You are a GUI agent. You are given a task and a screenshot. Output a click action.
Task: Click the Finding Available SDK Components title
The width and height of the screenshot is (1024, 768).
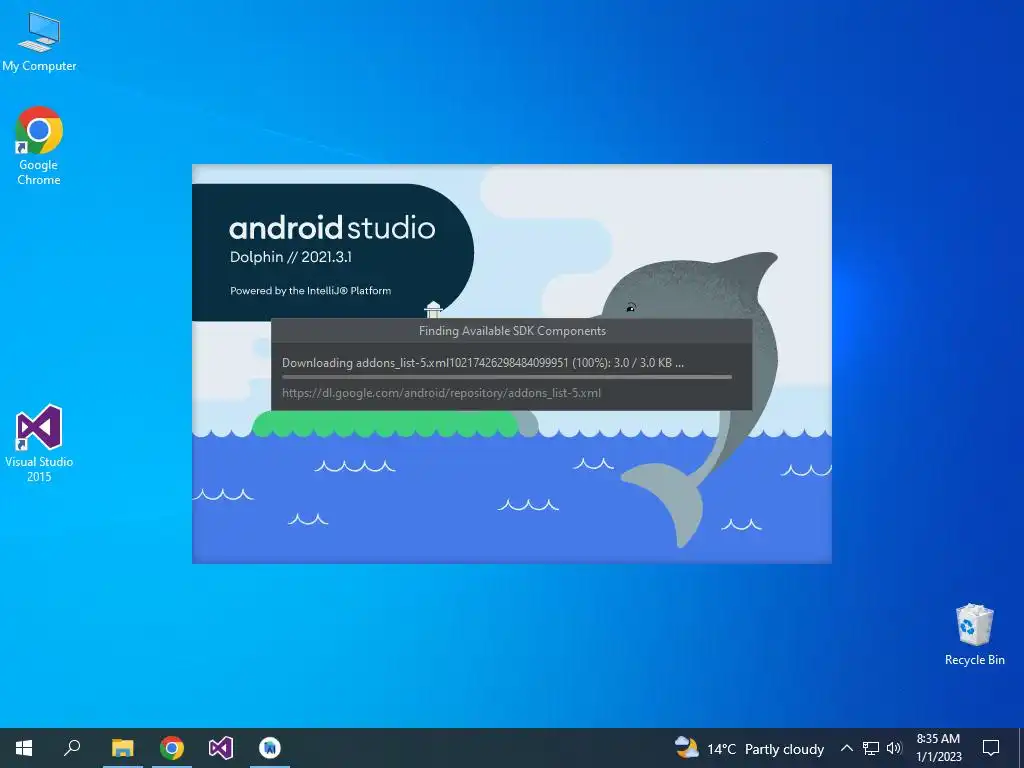512,331
